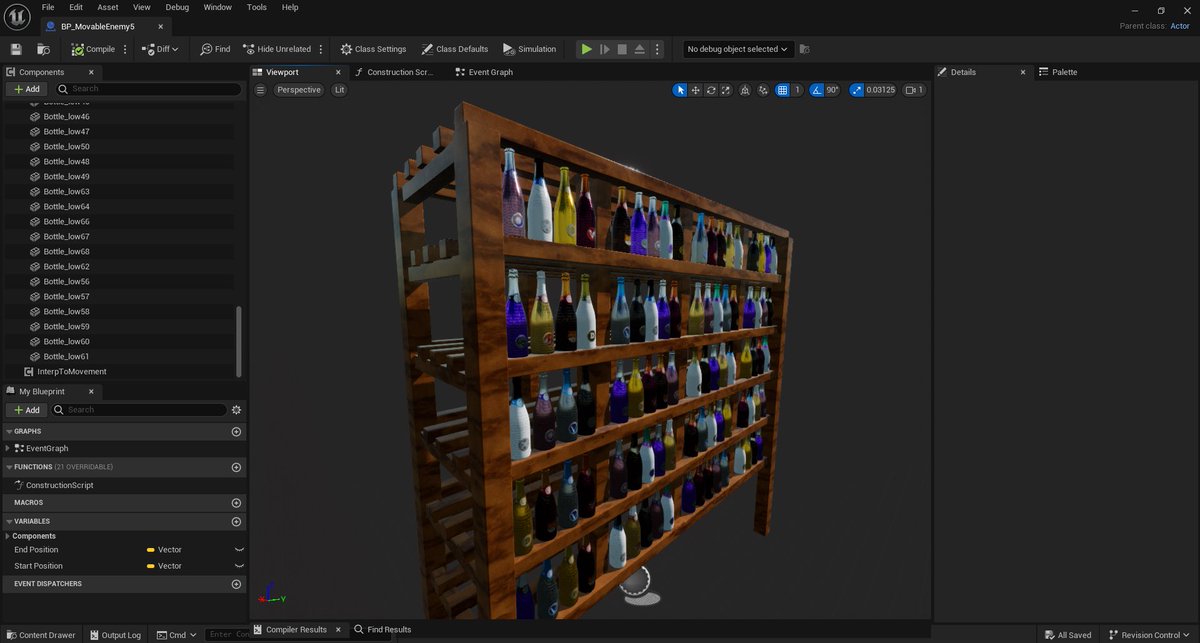Open the Lit view mode menu
This screenshot has width=1200, height=643.
coord(339,90)
